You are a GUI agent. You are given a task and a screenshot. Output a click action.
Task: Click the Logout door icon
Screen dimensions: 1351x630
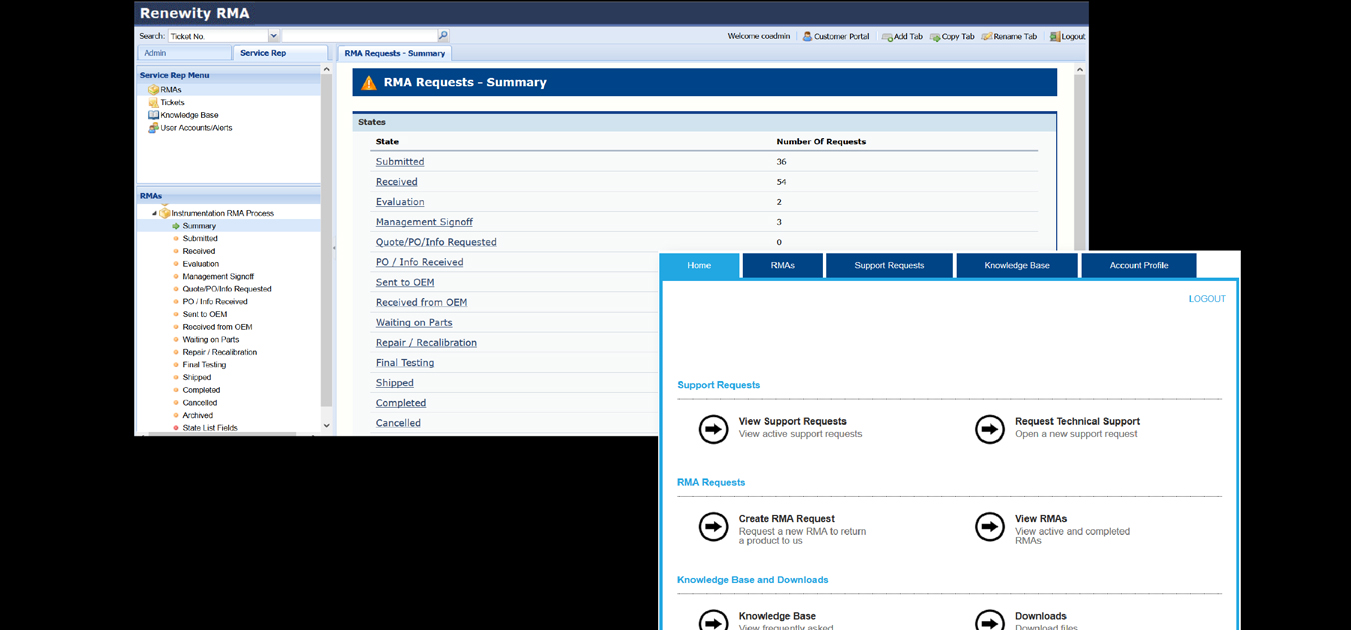coord(1054,37)
